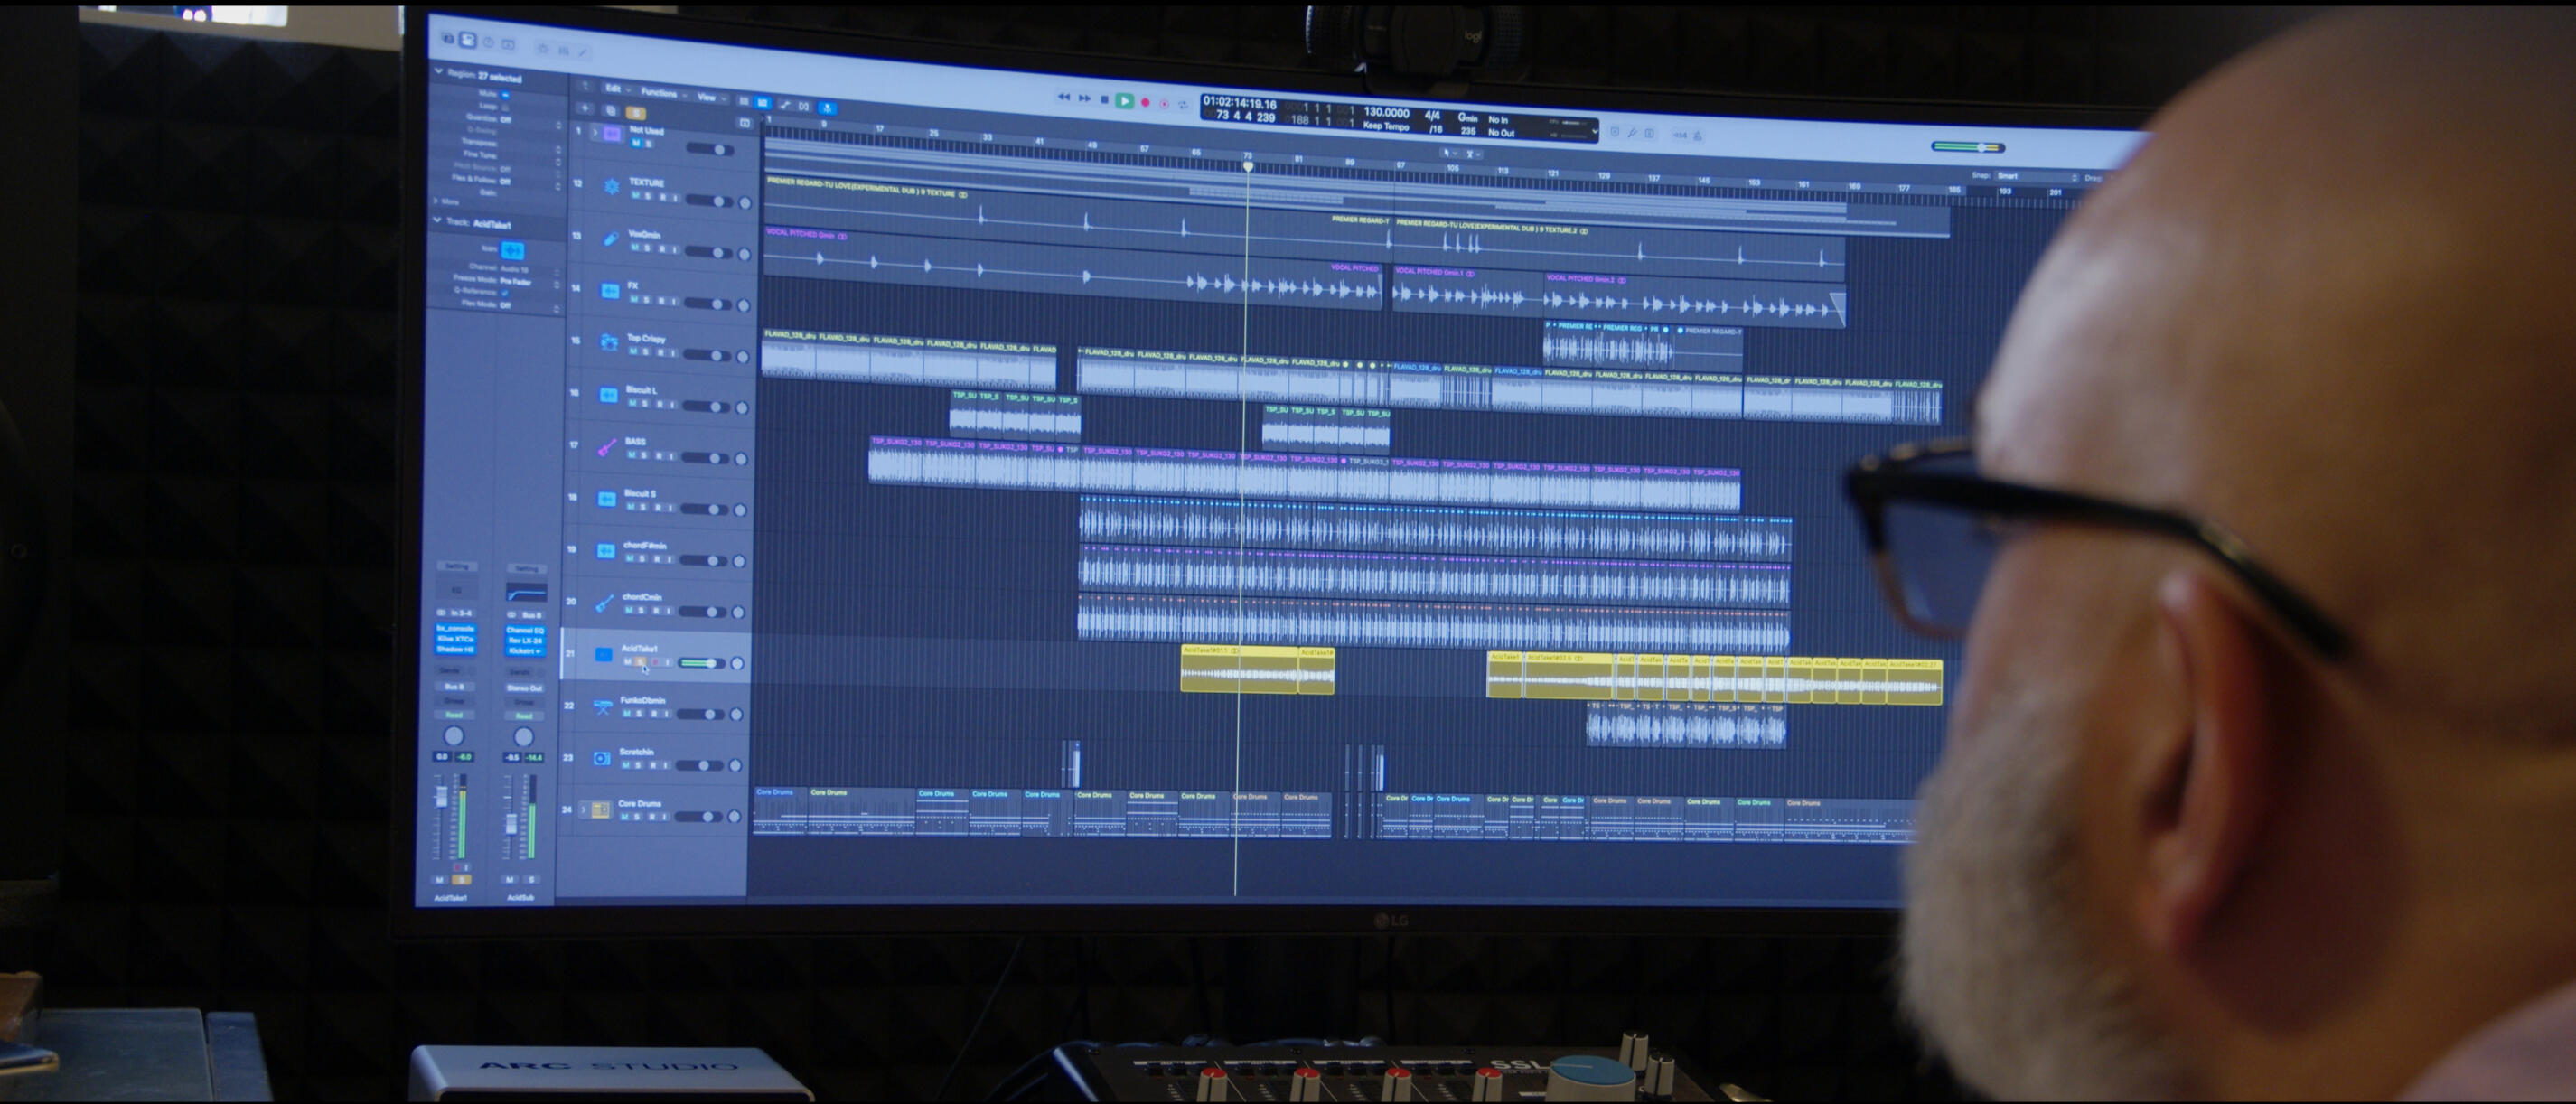Click the Rewind transport button
Screen dimensions: 2576x1104
[1063, 98]
